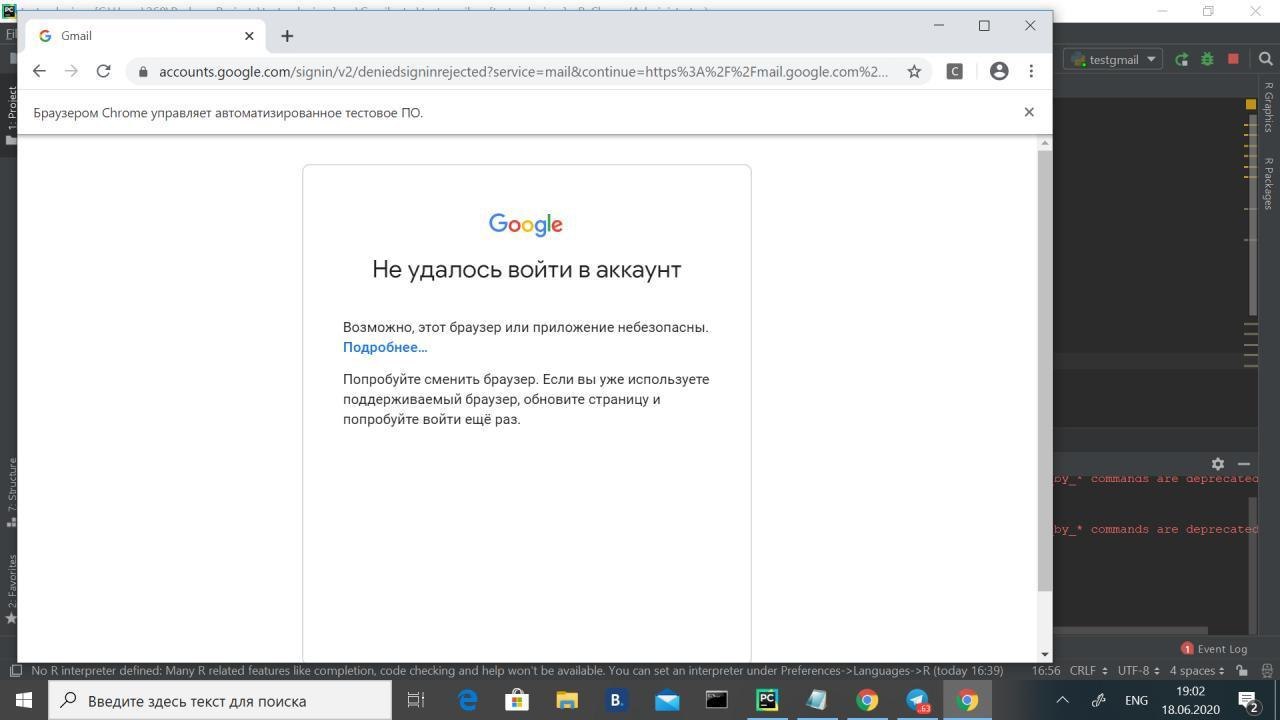Click the CRLF line separator selector
The height and width of the screenshot is (720, 1280).
(x=1086, y=671)
